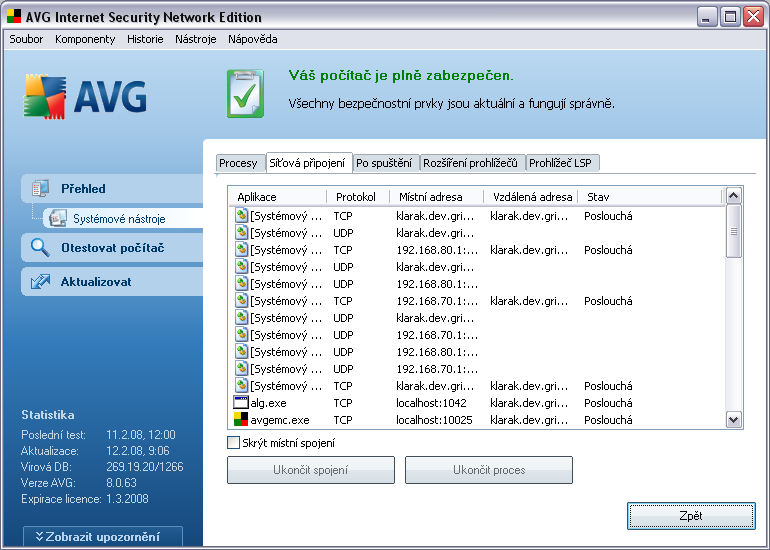
Task: Click the icon of the first Systémový TCP row
Action: (241, 216)
